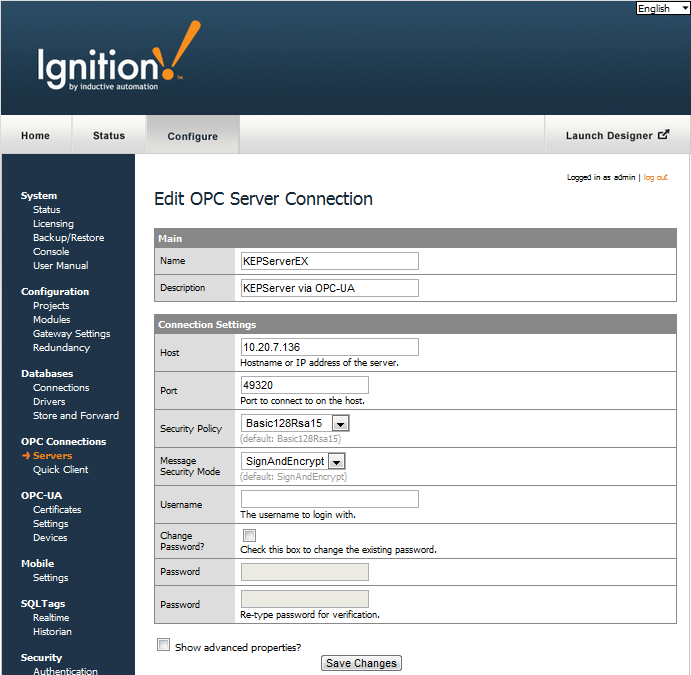
Task: Select Servers under OPC Connections
Action: (x=52, y=456)
